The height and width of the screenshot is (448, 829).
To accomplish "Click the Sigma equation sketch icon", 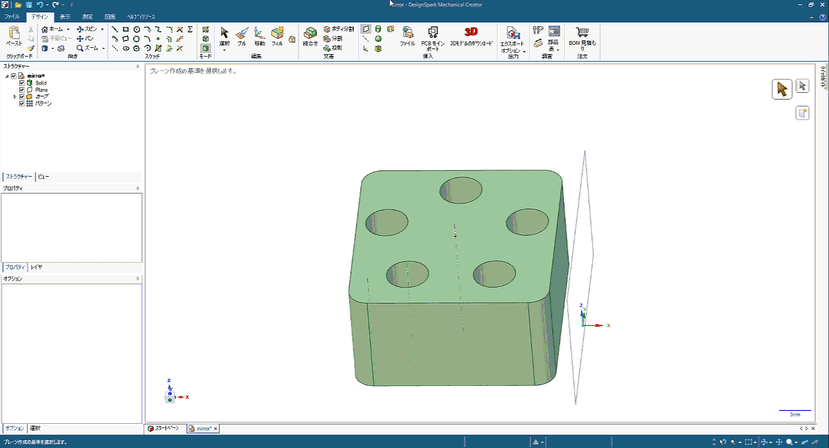I will [190, 30].
